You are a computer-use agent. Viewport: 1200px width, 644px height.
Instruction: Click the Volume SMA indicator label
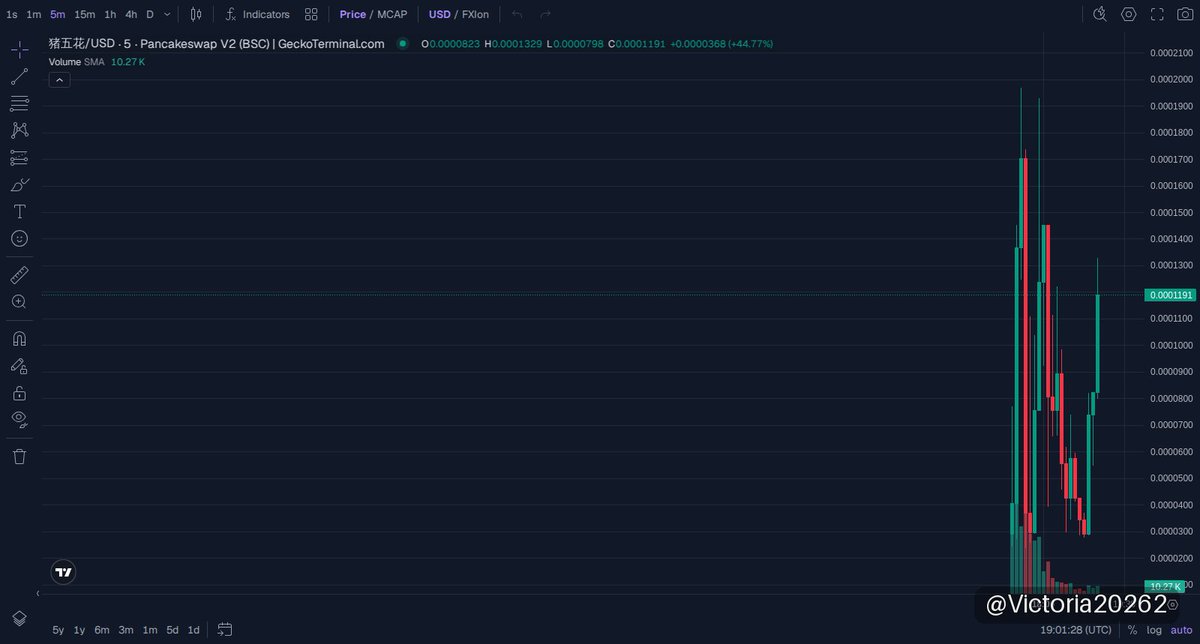click(77, 62)
